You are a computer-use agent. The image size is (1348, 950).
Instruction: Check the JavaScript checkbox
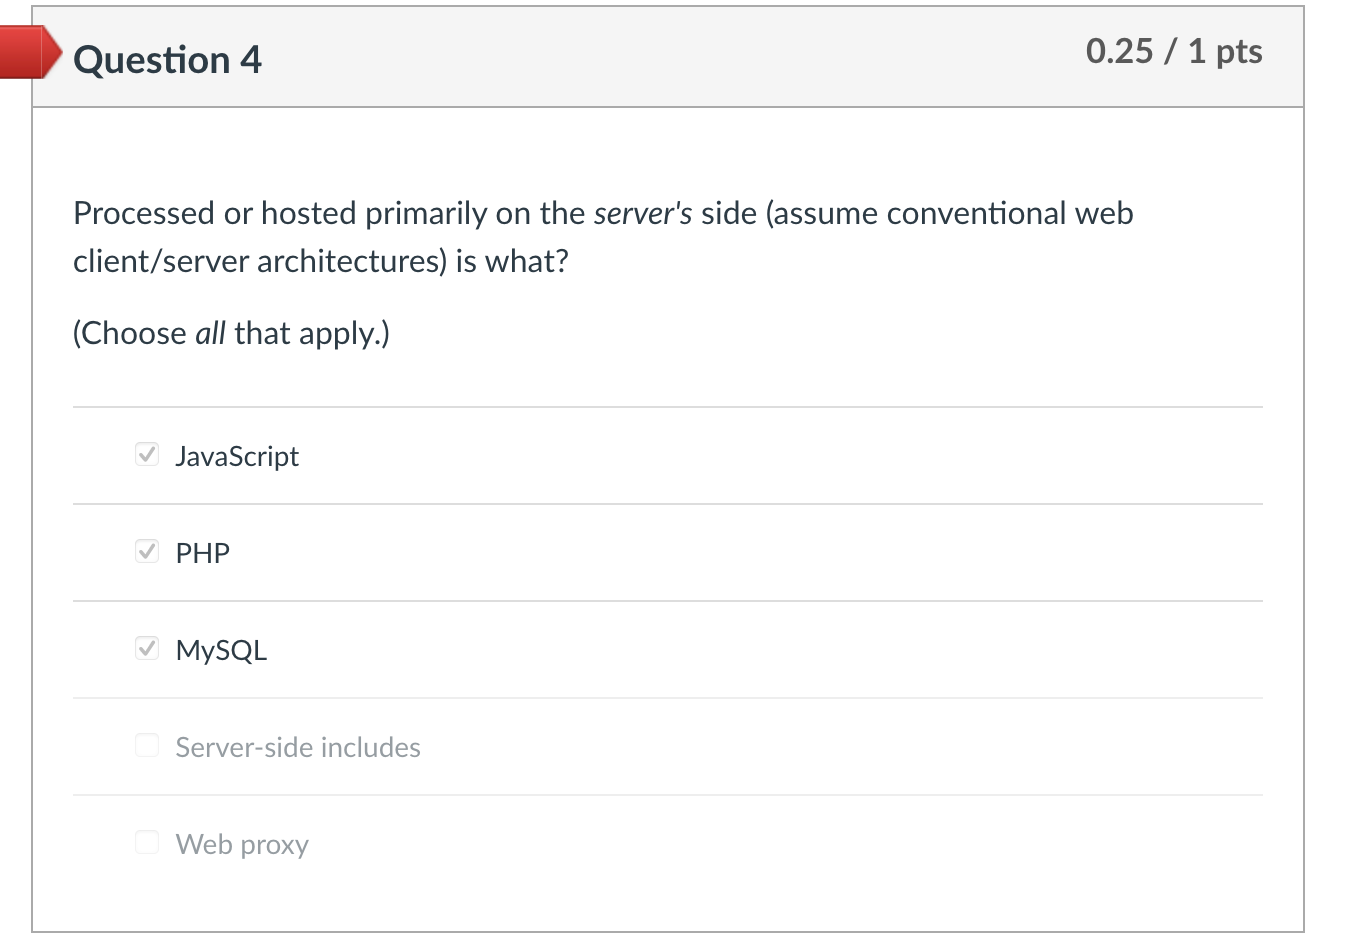(146, 454)
